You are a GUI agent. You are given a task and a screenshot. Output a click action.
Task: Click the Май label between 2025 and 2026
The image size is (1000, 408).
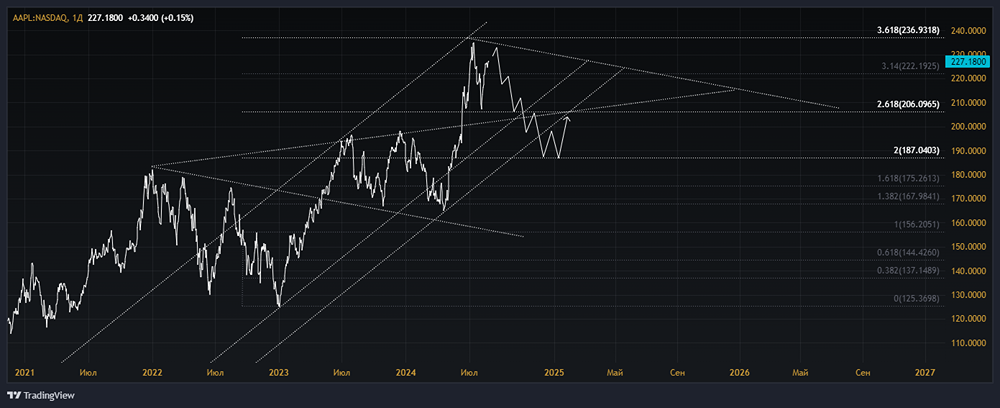coord(615,372)
